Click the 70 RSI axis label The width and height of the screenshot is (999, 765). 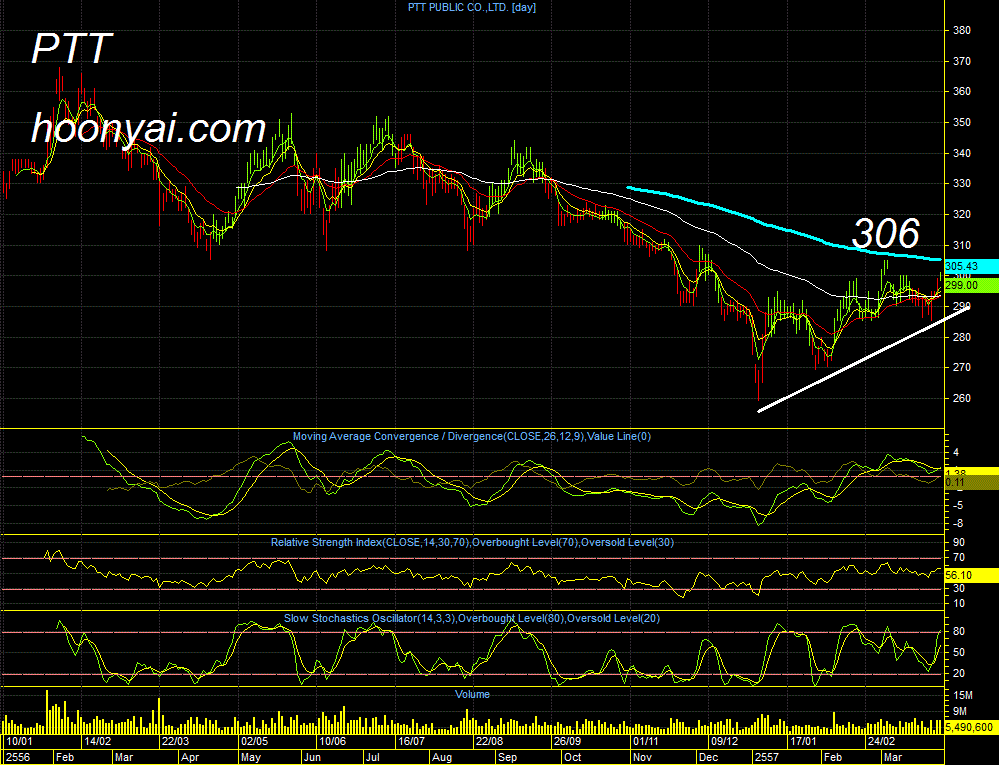click(959, 558)
